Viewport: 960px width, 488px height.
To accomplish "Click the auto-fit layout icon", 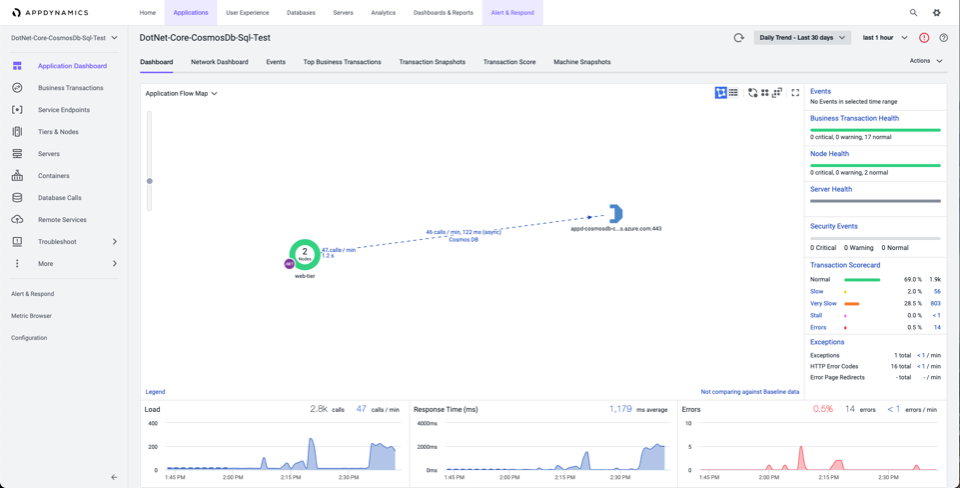I will (777, 92).
